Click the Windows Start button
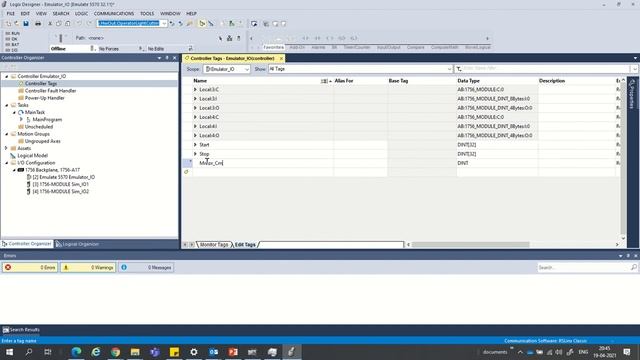Image resolution: width=640 pixels, height=360 pixels. pyautogui.click(x=9, y=351)
